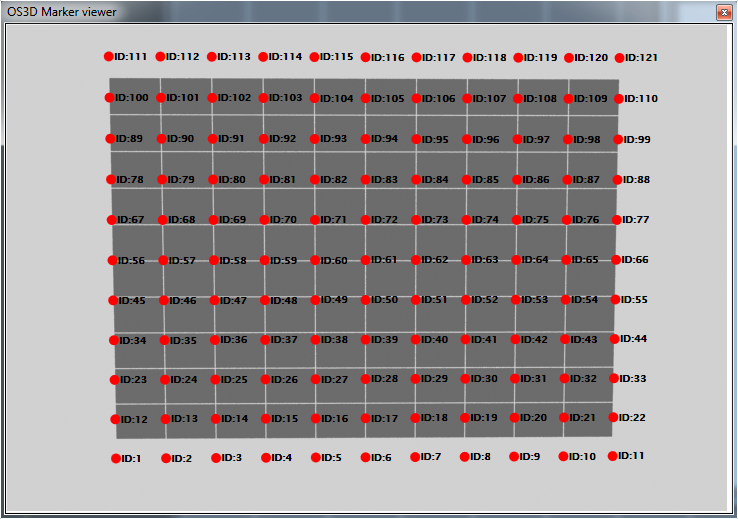
Task: Click marker ID:77
Action: point(617,220)
